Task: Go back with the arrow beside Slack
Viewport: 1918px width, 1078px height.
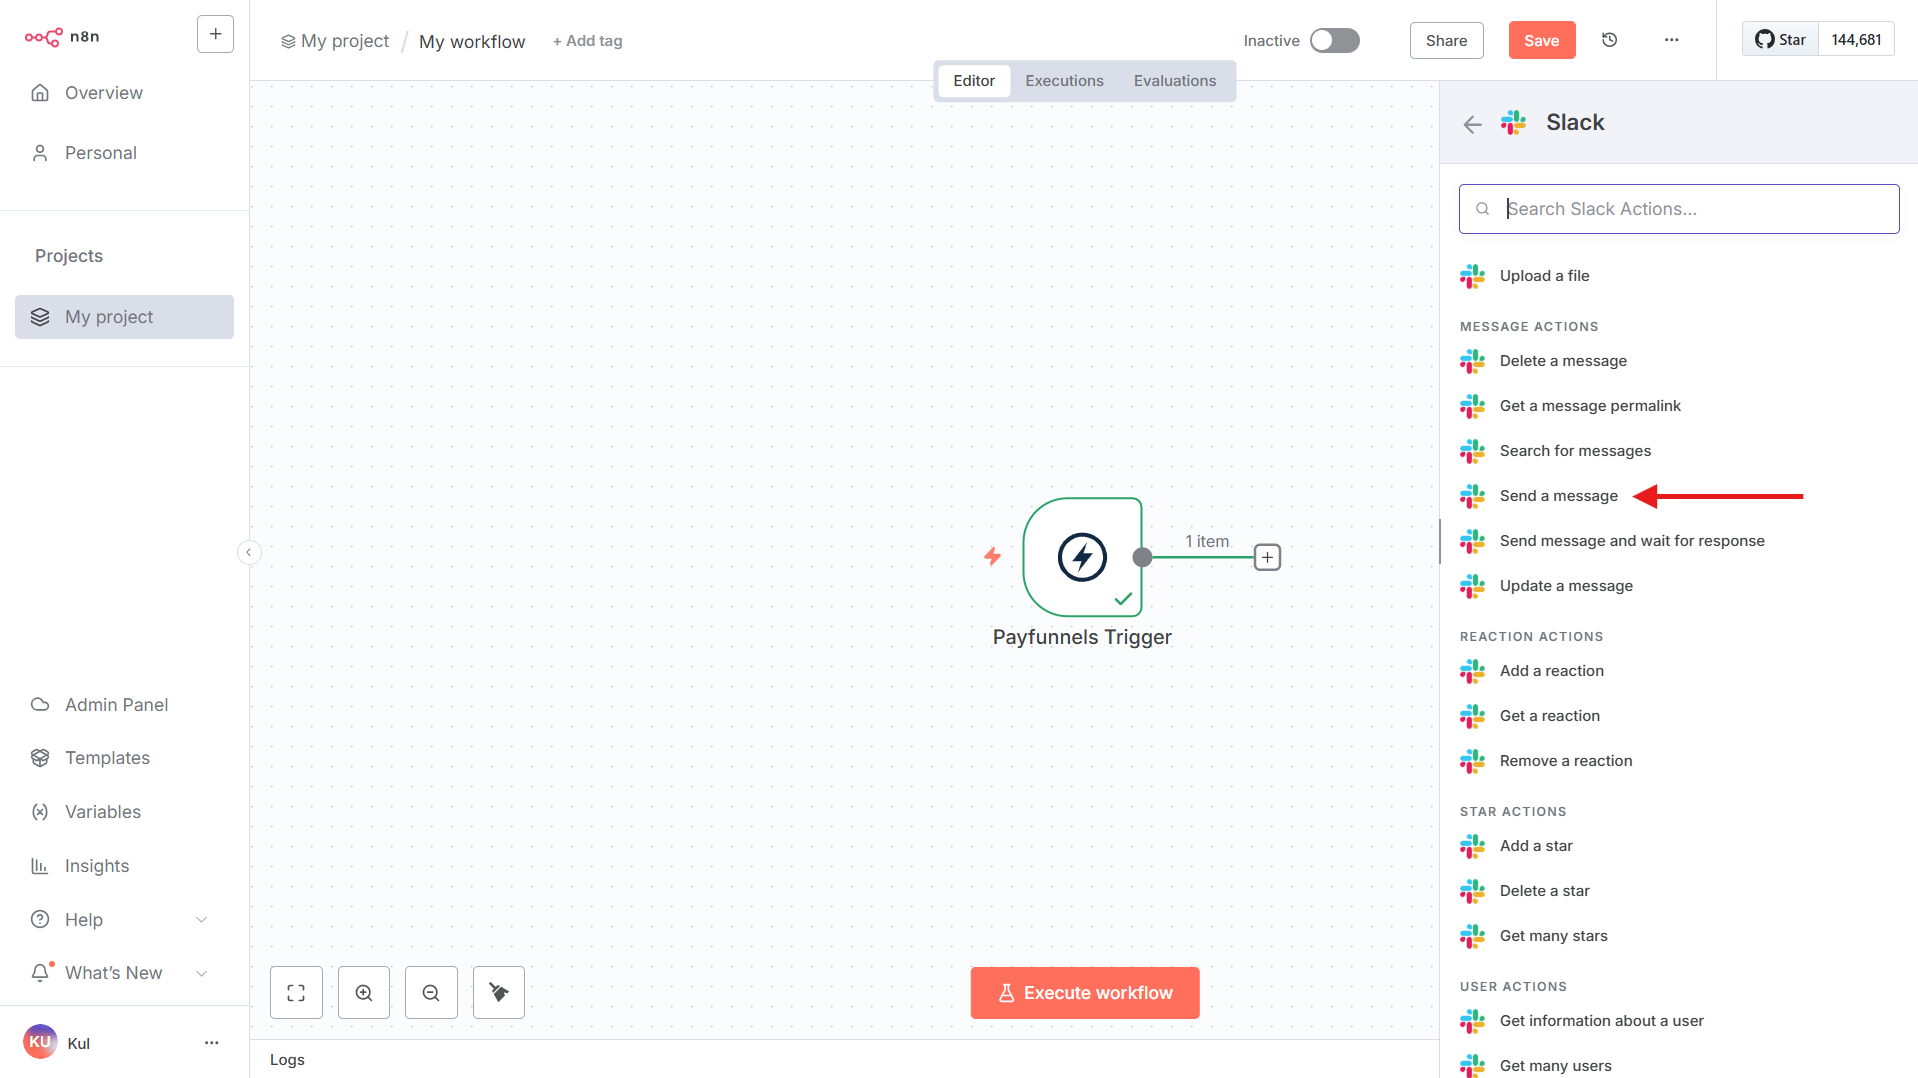Action: click(1472, 124)
